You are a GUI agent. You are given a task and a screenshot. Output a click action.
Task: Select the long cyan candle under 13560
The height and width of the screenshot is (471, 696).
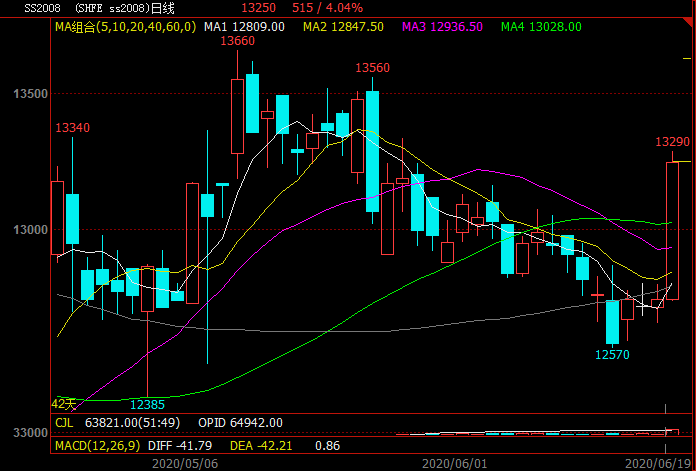click(372, 151)
